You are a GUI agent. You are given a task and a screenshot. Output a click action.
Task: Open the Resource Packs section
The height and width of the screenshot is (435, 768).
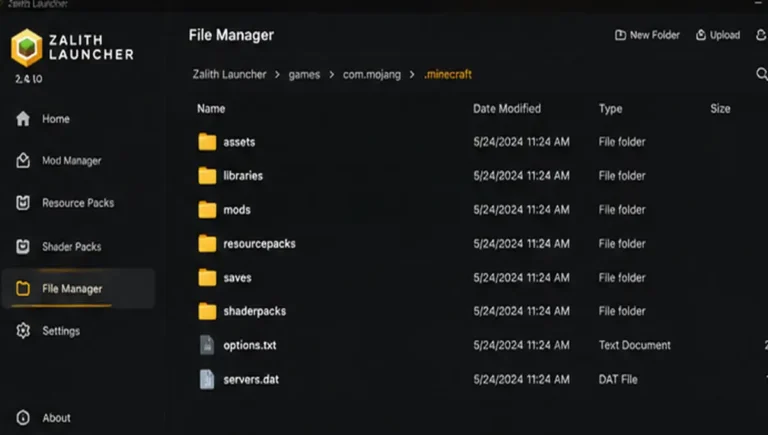coord(78,203)
